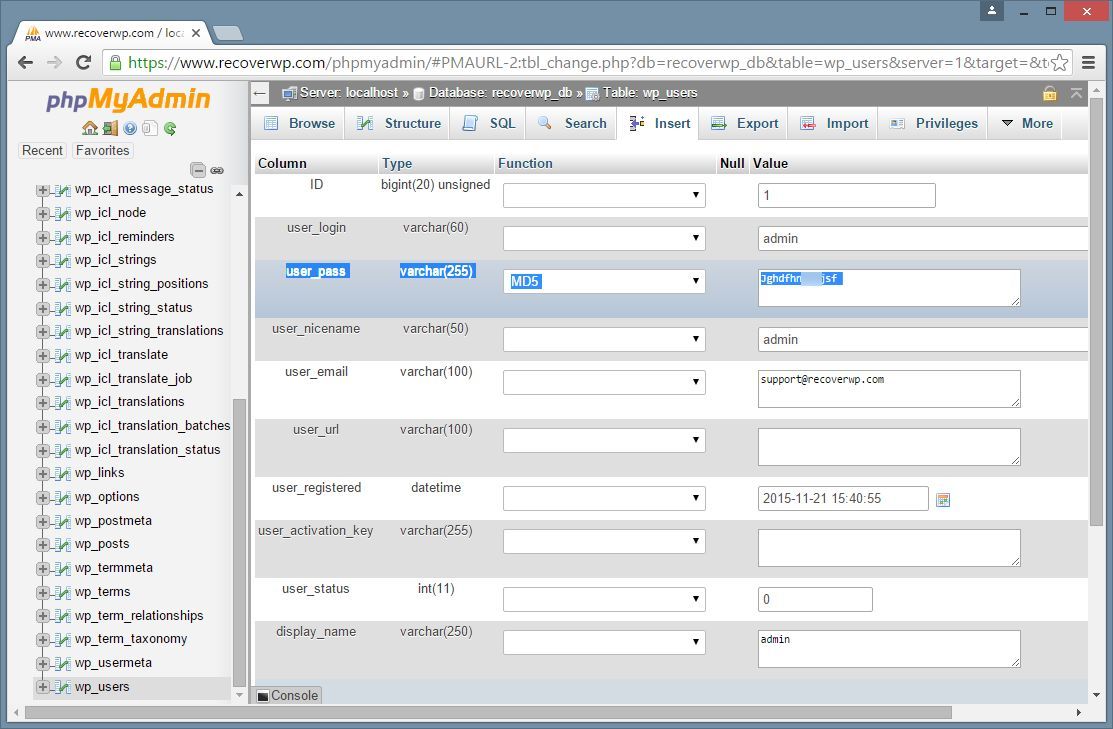Image resolution: width=1113 pixels, height=729 pixels.
Task: Open wp_terms table structure icon
Action: pyautogui.click(x=62, y=592)
